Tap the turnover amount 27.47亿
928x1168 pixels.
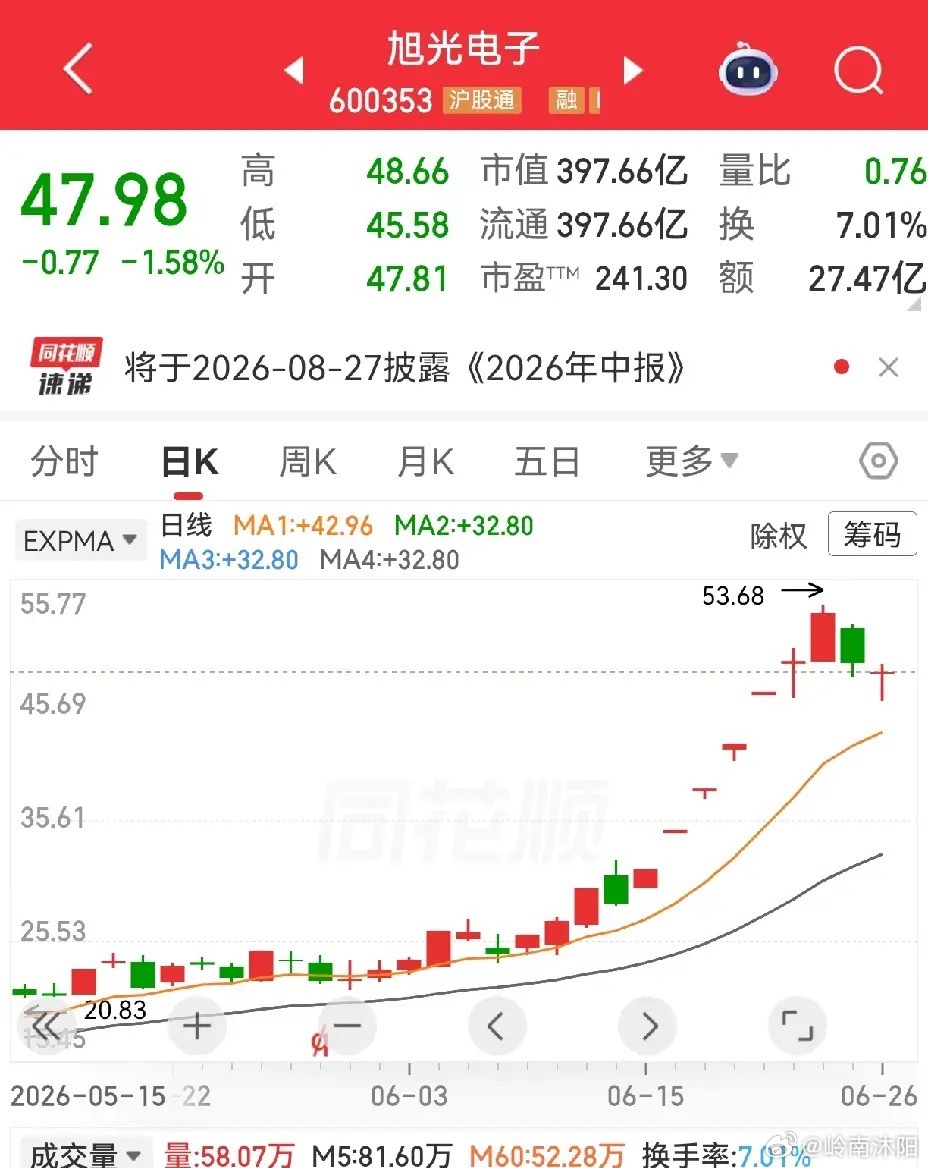pyautogui.click(x=867, y=279)
